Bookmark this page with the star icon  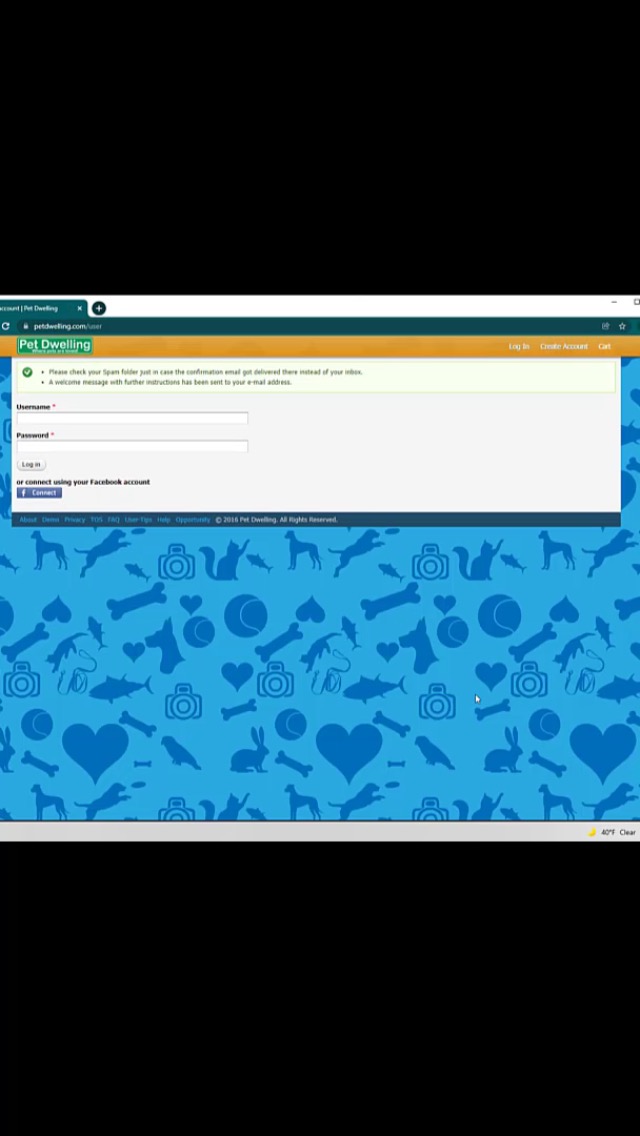[622, 326]
